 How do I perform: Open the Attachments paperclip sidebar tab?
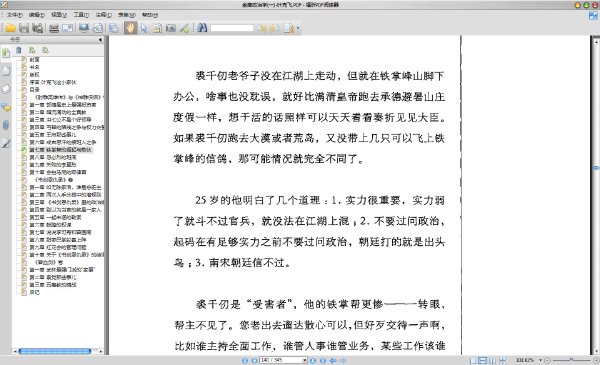coord(6,125)
